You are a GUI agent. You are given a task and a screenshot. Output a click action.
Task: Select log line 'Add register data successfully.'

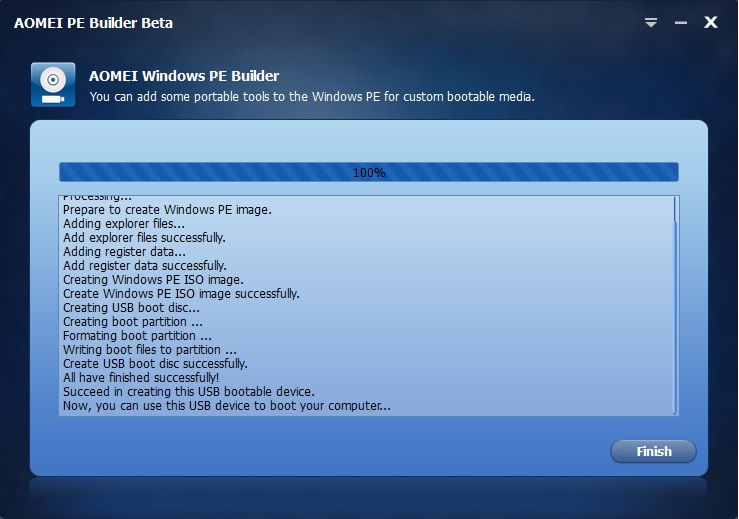coord(145,266)
